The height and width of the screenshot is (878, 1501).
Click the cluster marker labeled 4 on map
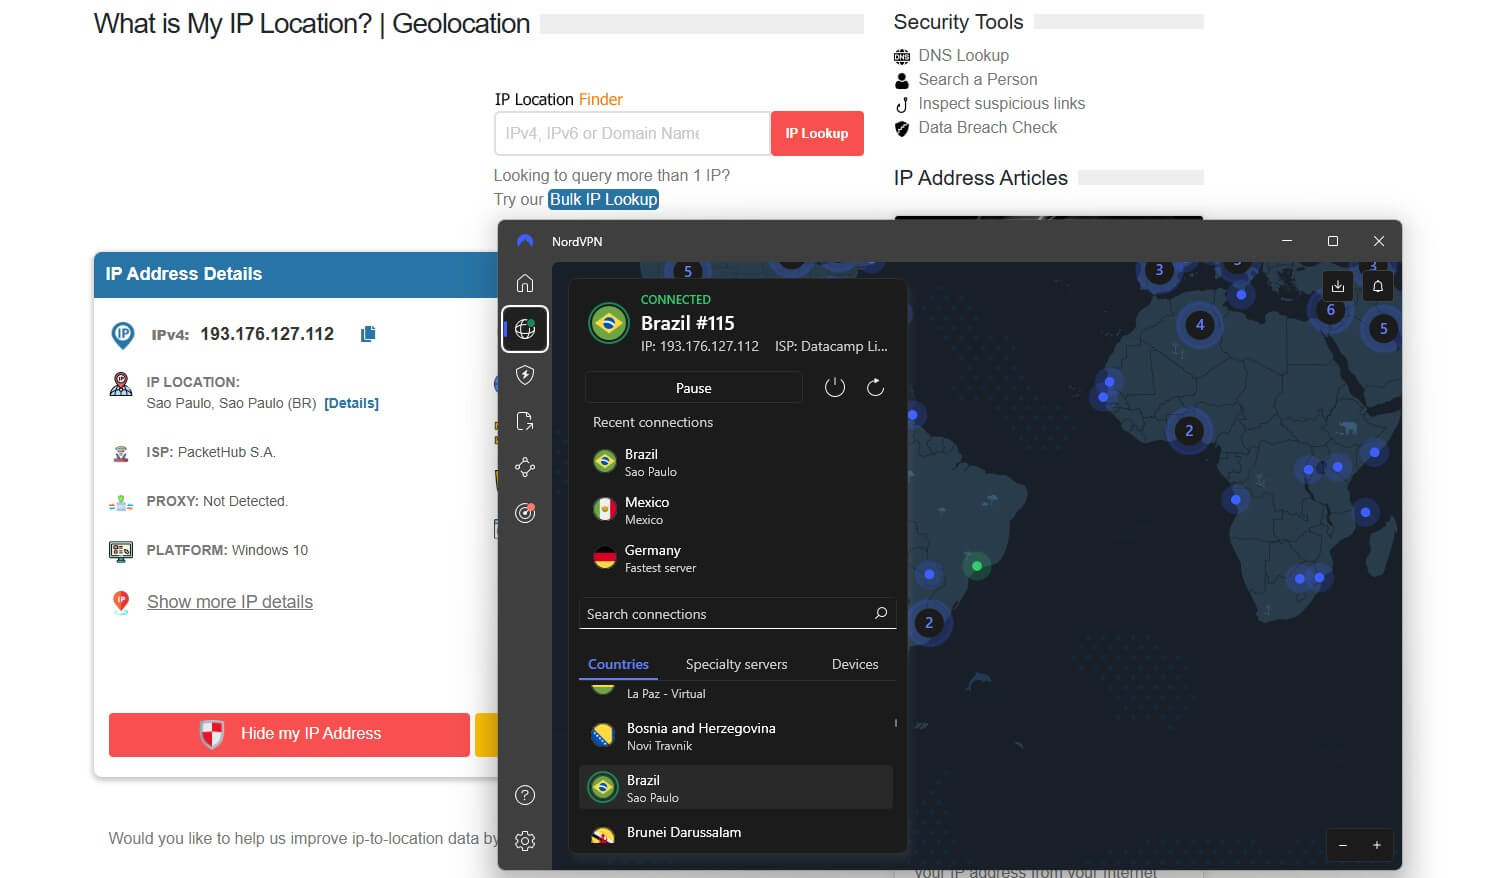click(1200, 324)
